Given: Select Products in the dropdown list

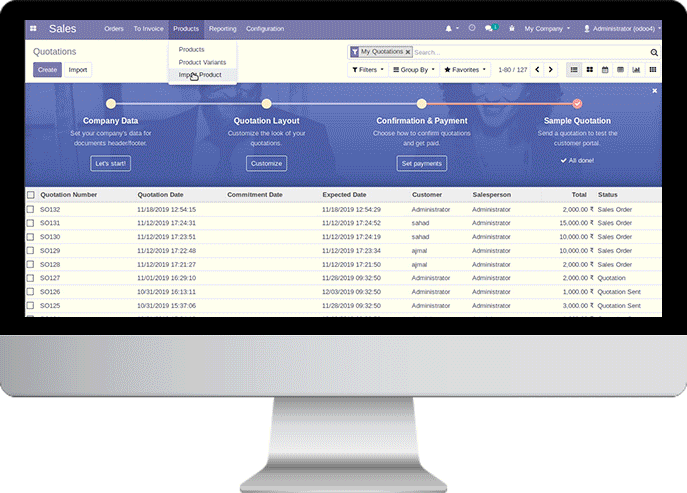Looking at the screenshot, I should 191,50.
